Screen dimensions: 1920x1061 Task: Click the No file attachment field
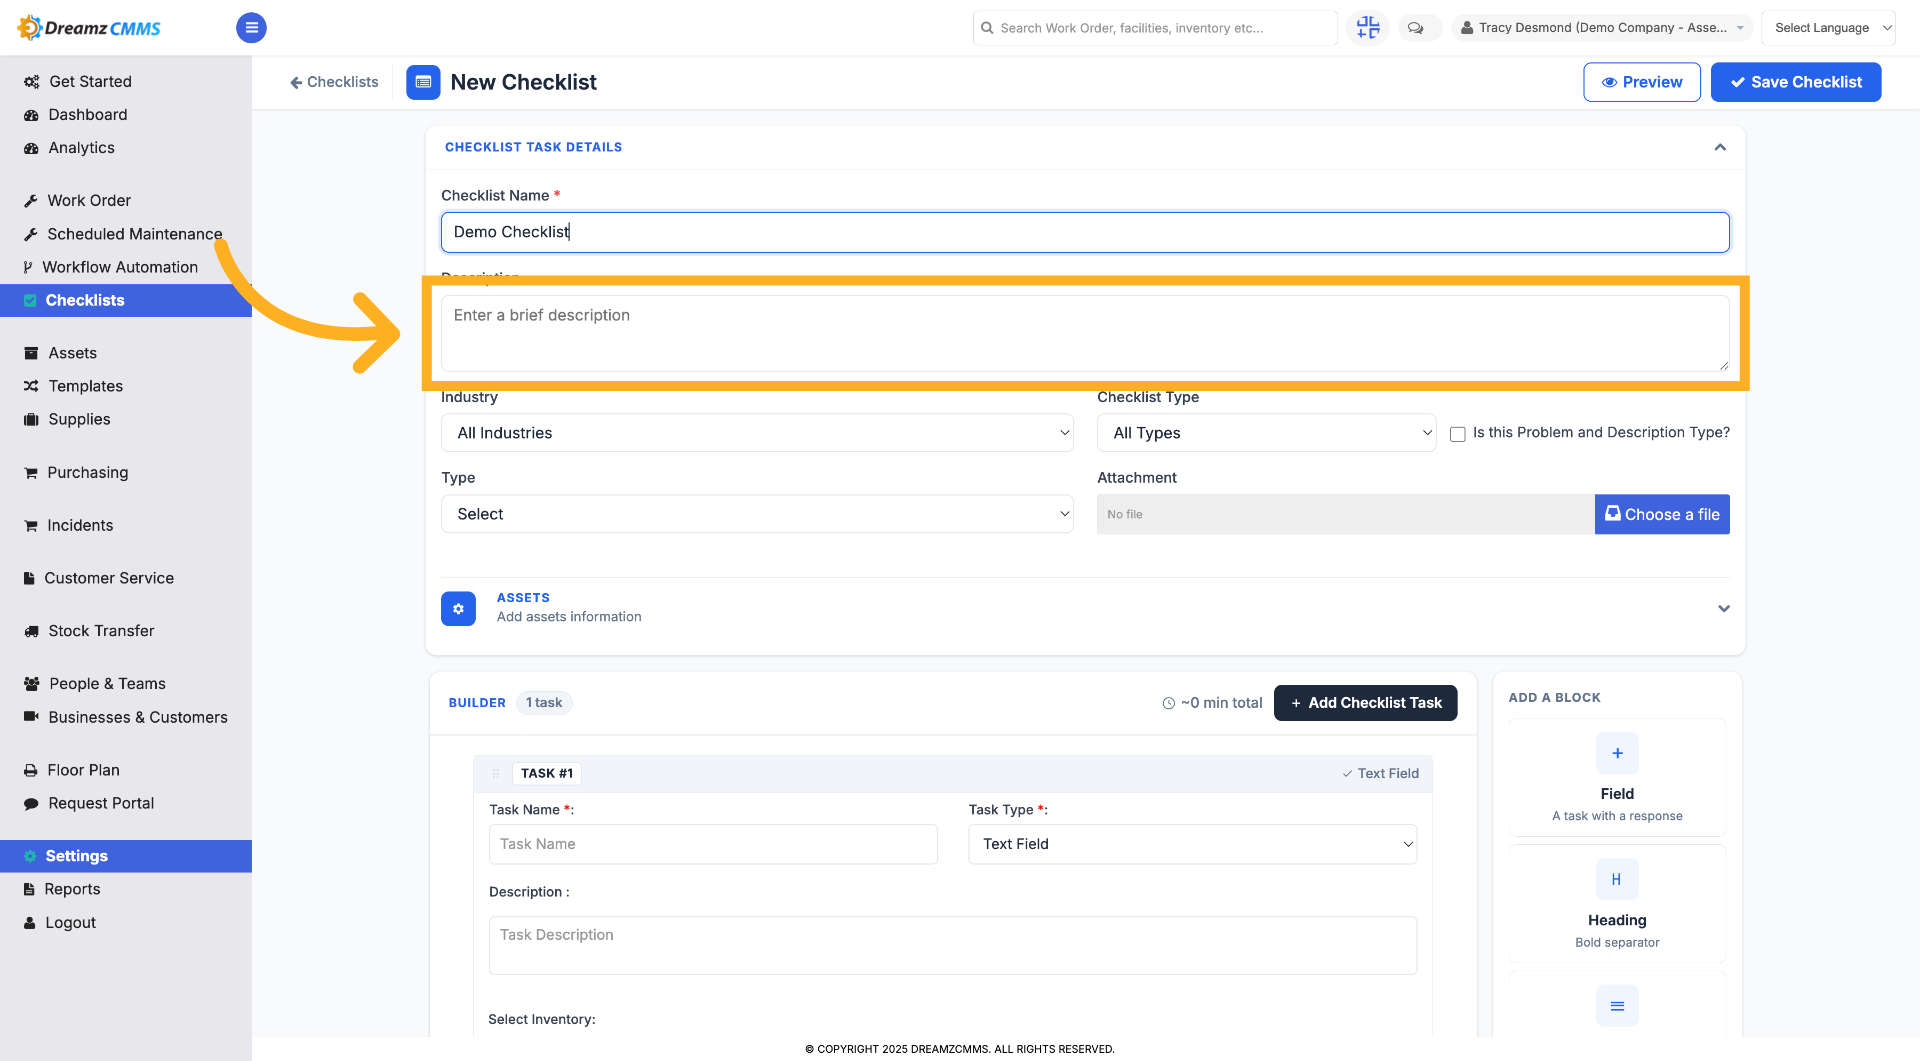(1346, 515)
